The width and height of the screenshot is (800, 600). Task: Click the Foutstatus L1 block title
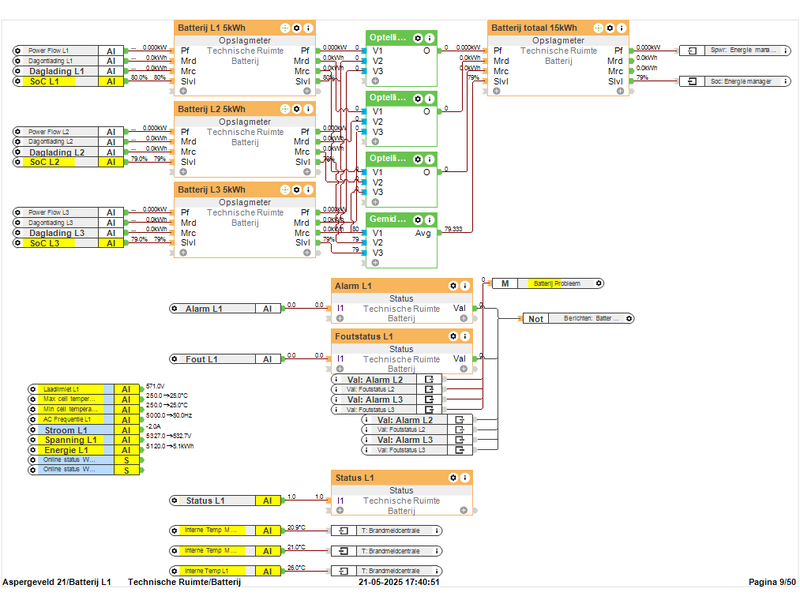[x=364, y=336]
